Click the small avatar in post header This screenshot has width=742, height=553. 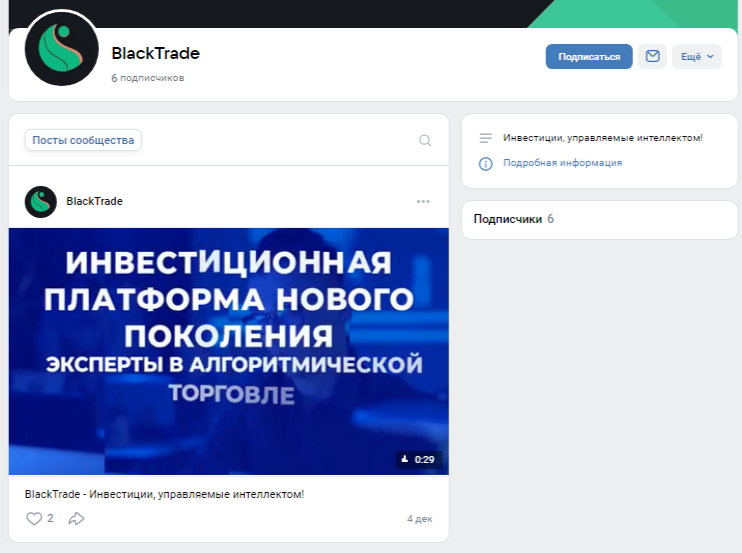coord(41,201)
